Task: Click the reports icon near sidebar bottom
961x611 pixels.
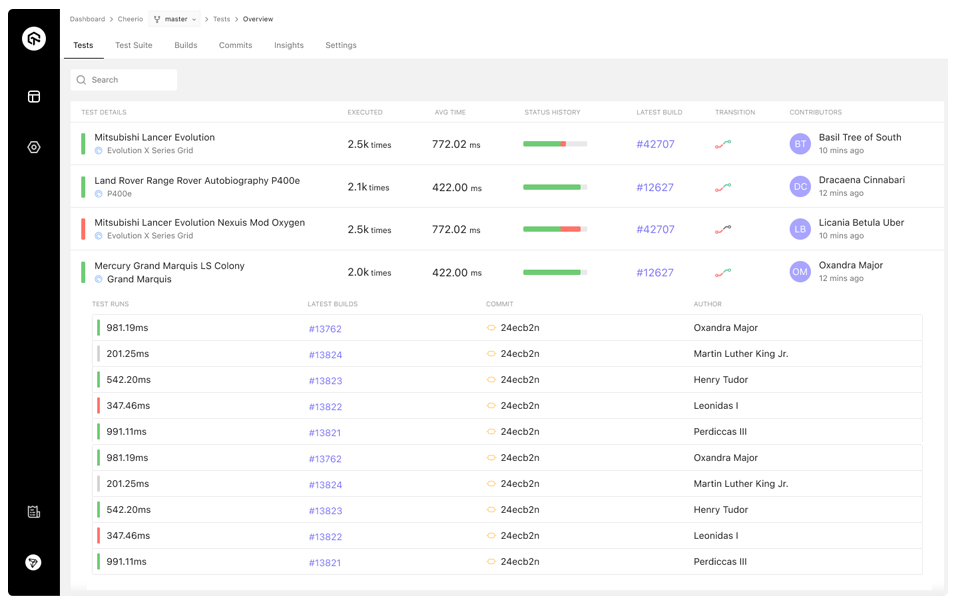Action: coord(33,511)
